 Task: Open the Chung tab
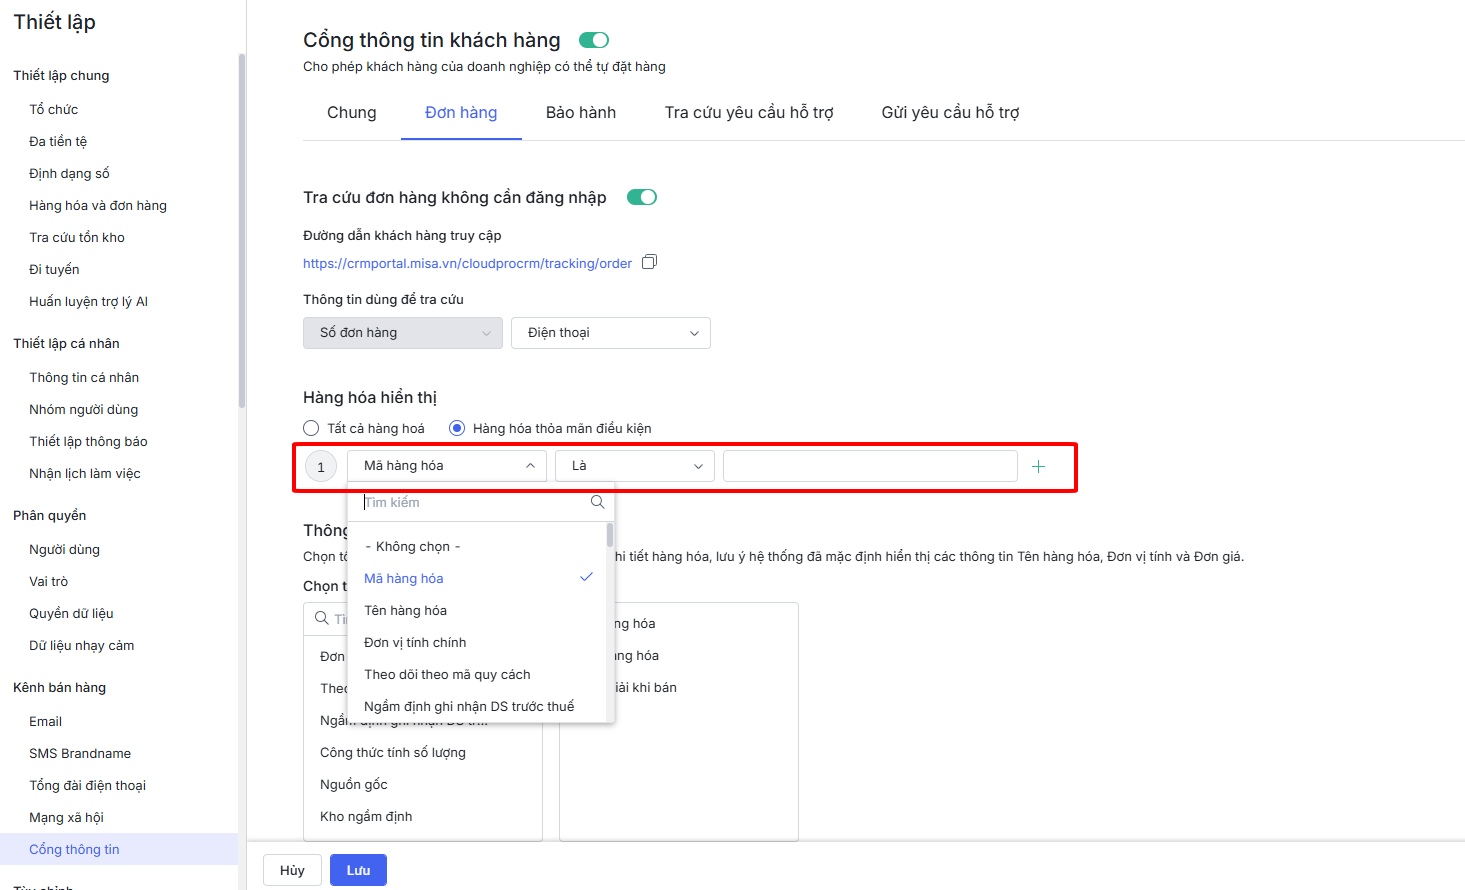tap(352, 113)
